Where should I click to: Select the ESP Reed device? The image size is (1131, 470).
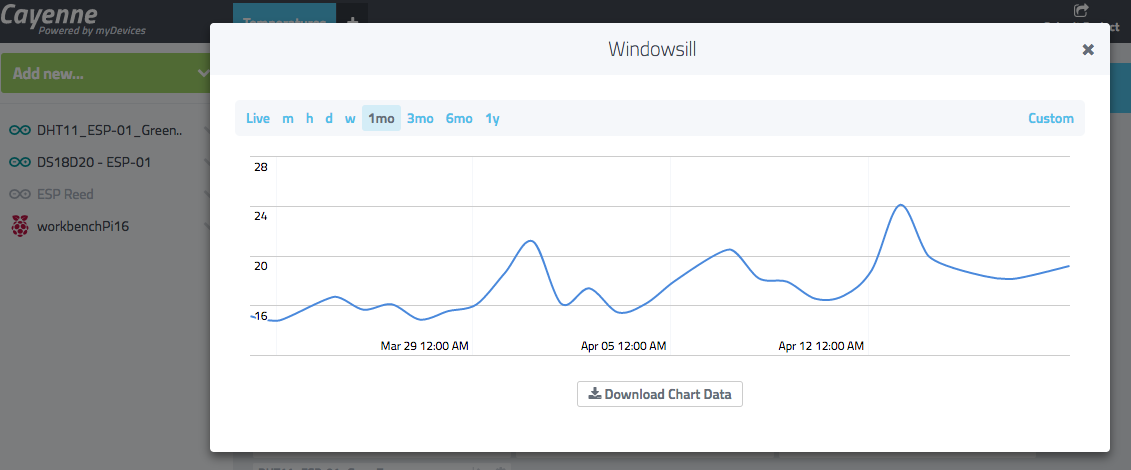point(65,194)
